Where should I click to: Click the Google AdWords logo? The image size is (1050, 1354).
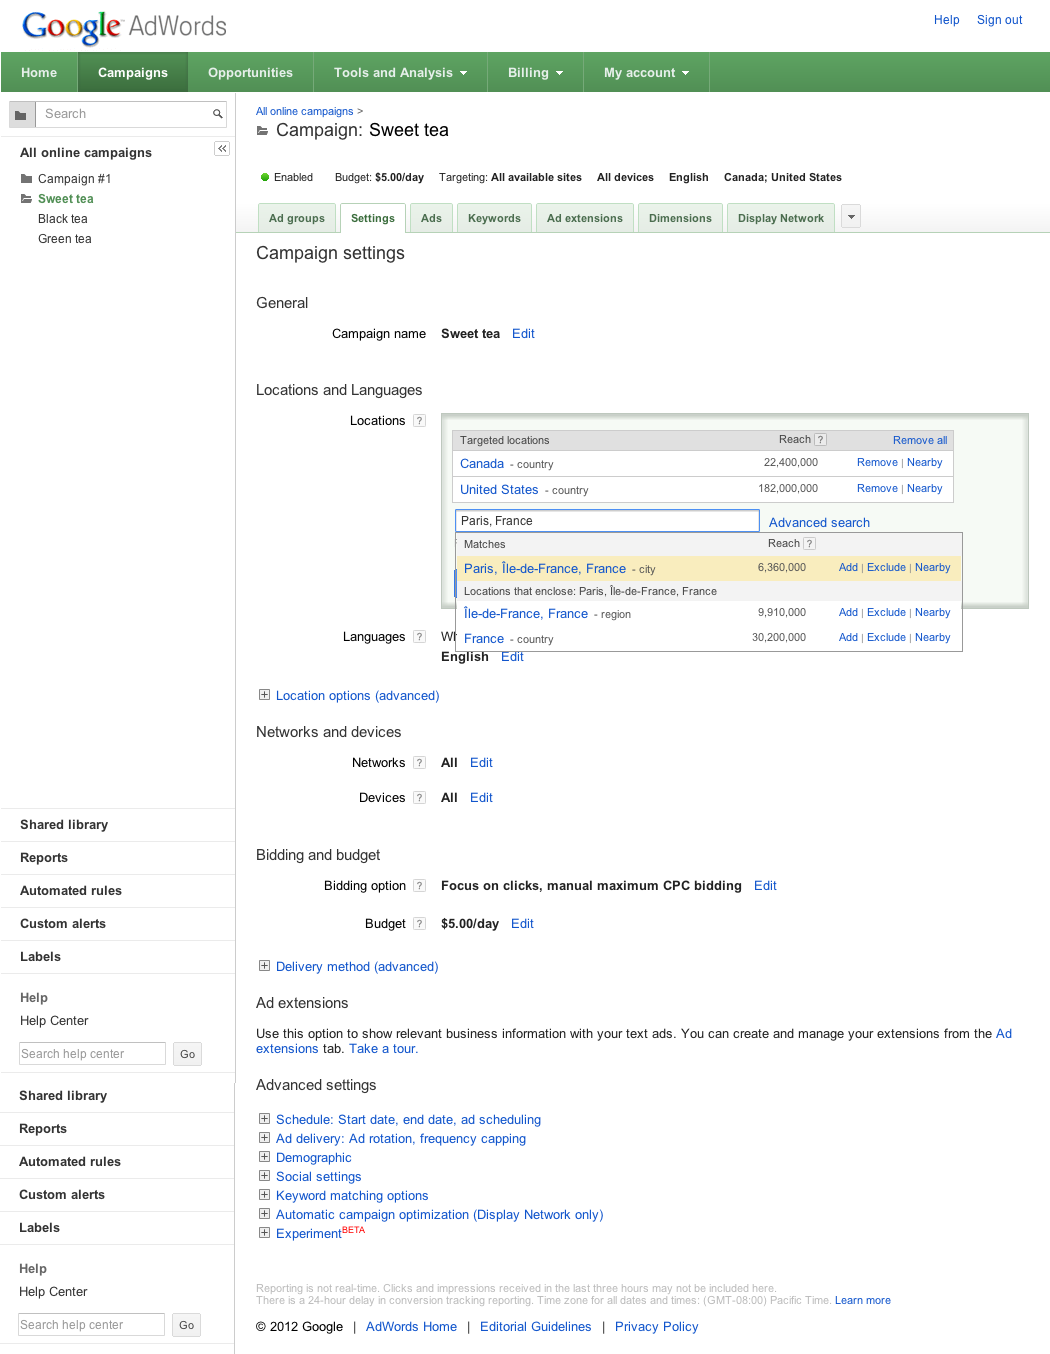click(124, 26)
